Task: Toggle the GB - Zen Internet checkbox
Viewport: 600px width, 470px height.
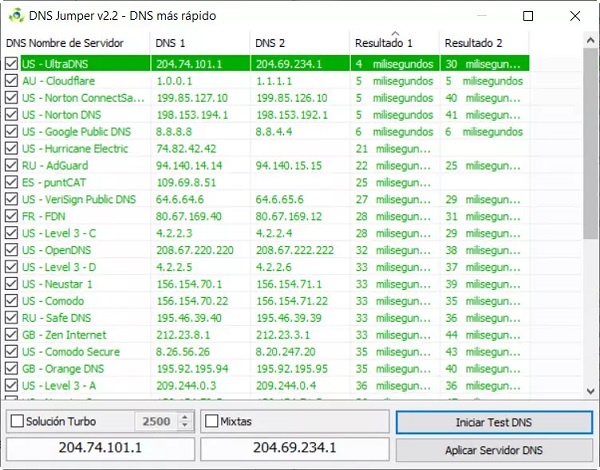Action: point(11,335)
